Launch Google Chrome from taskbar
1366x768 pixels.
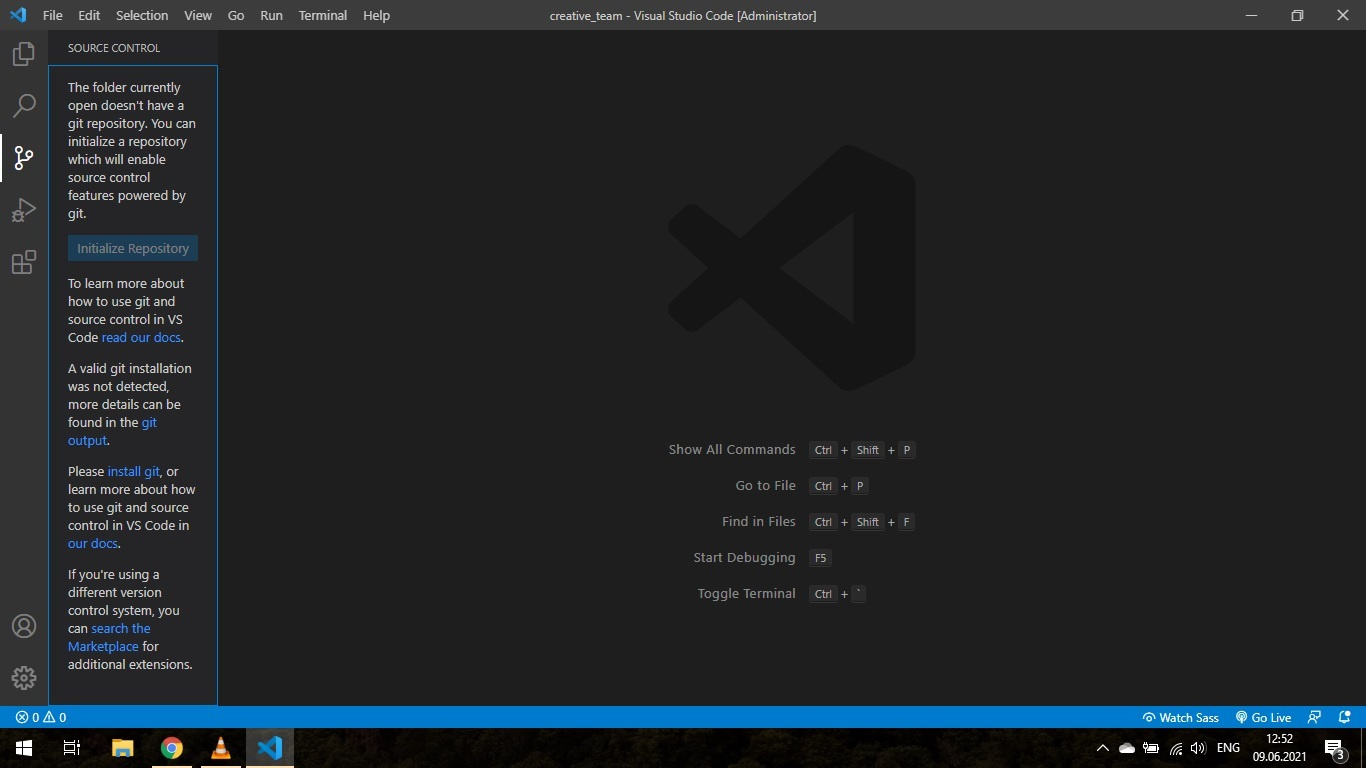pyautogui.click(x=172, y=748)
